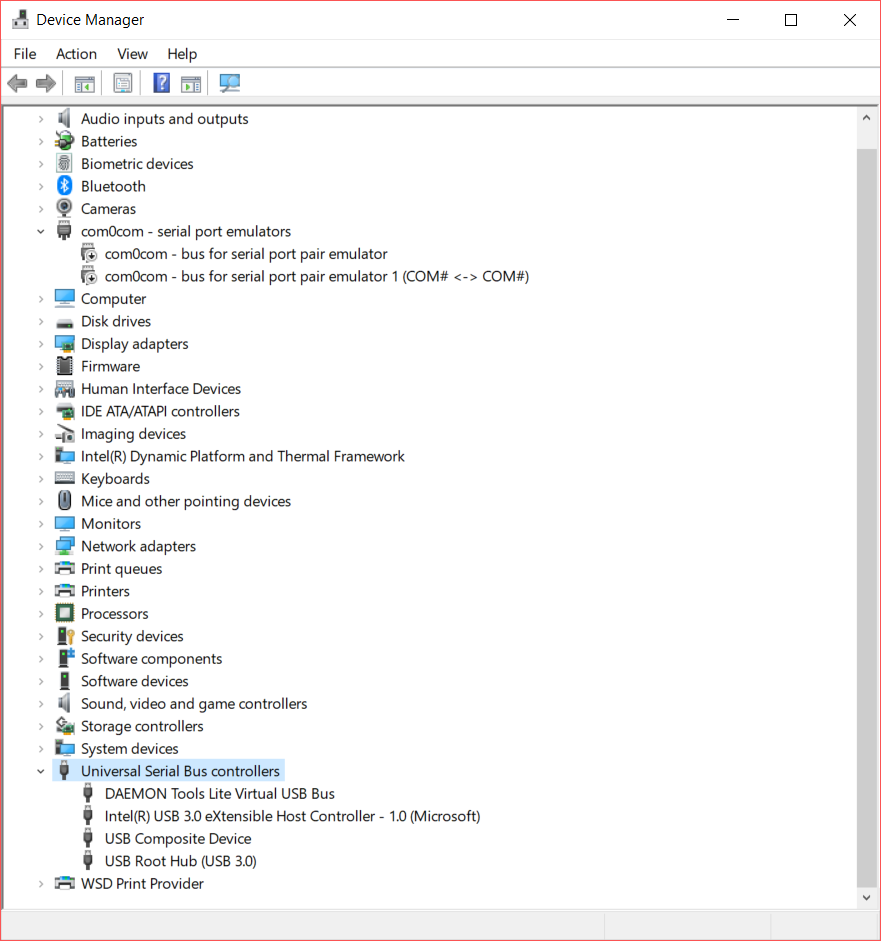
Task: Expand the Processors category arrow
Action: click(x=41, y=614)
